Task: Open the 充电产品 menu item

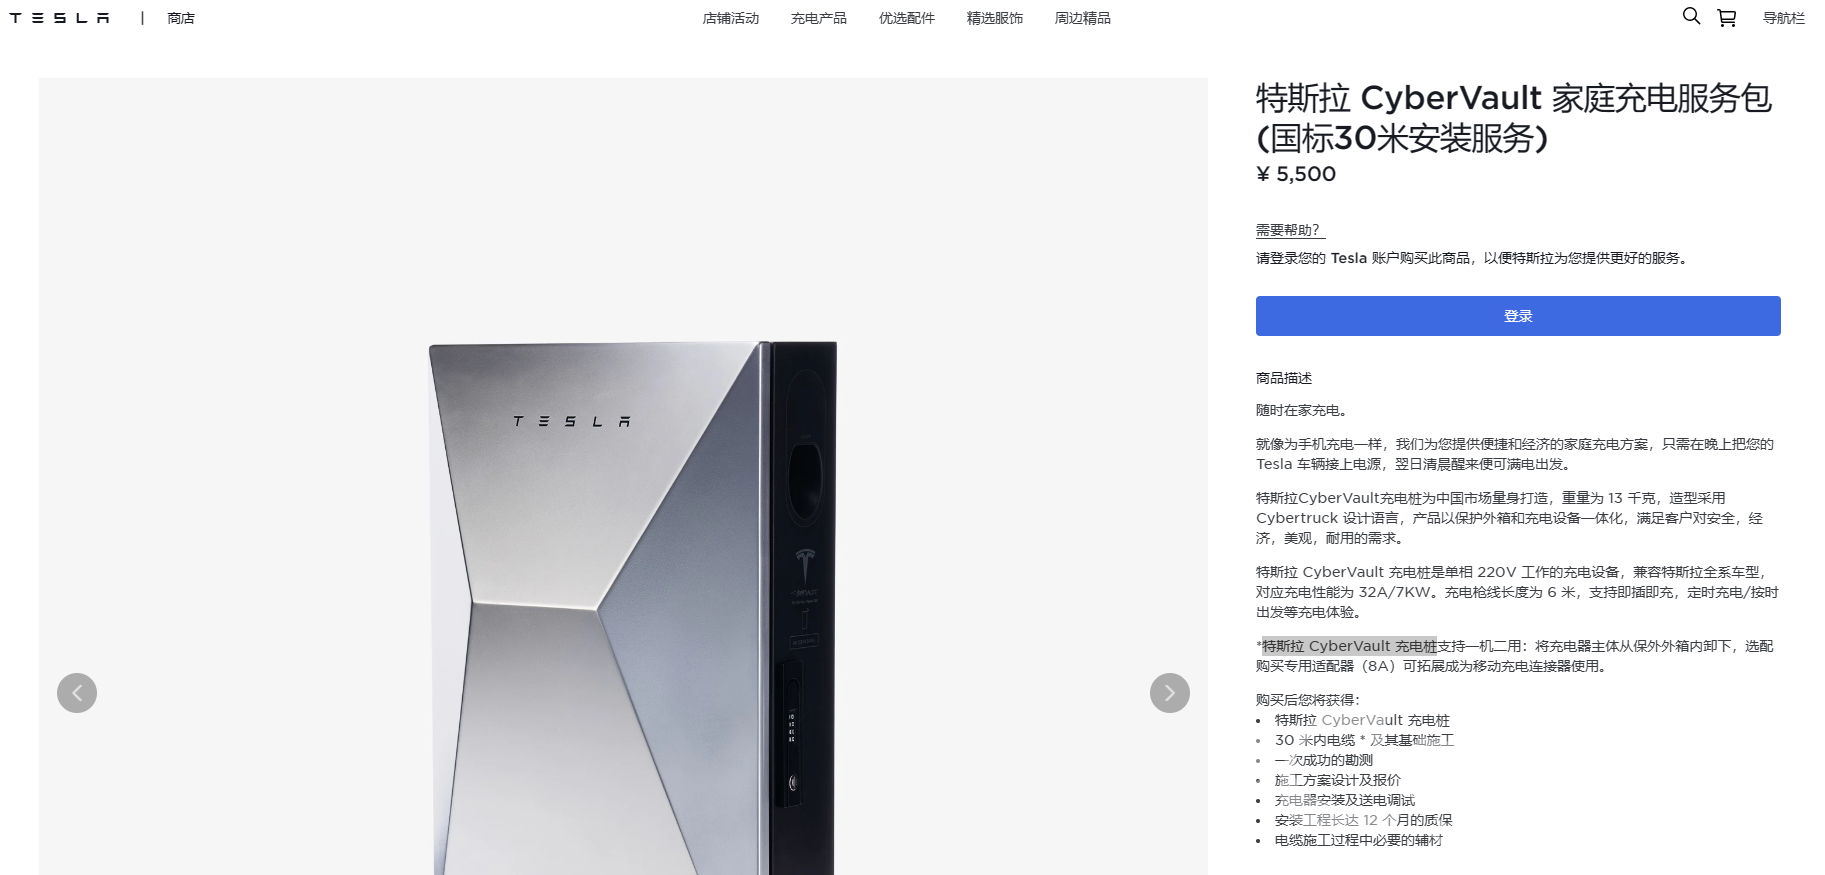Action: point(819,18)
